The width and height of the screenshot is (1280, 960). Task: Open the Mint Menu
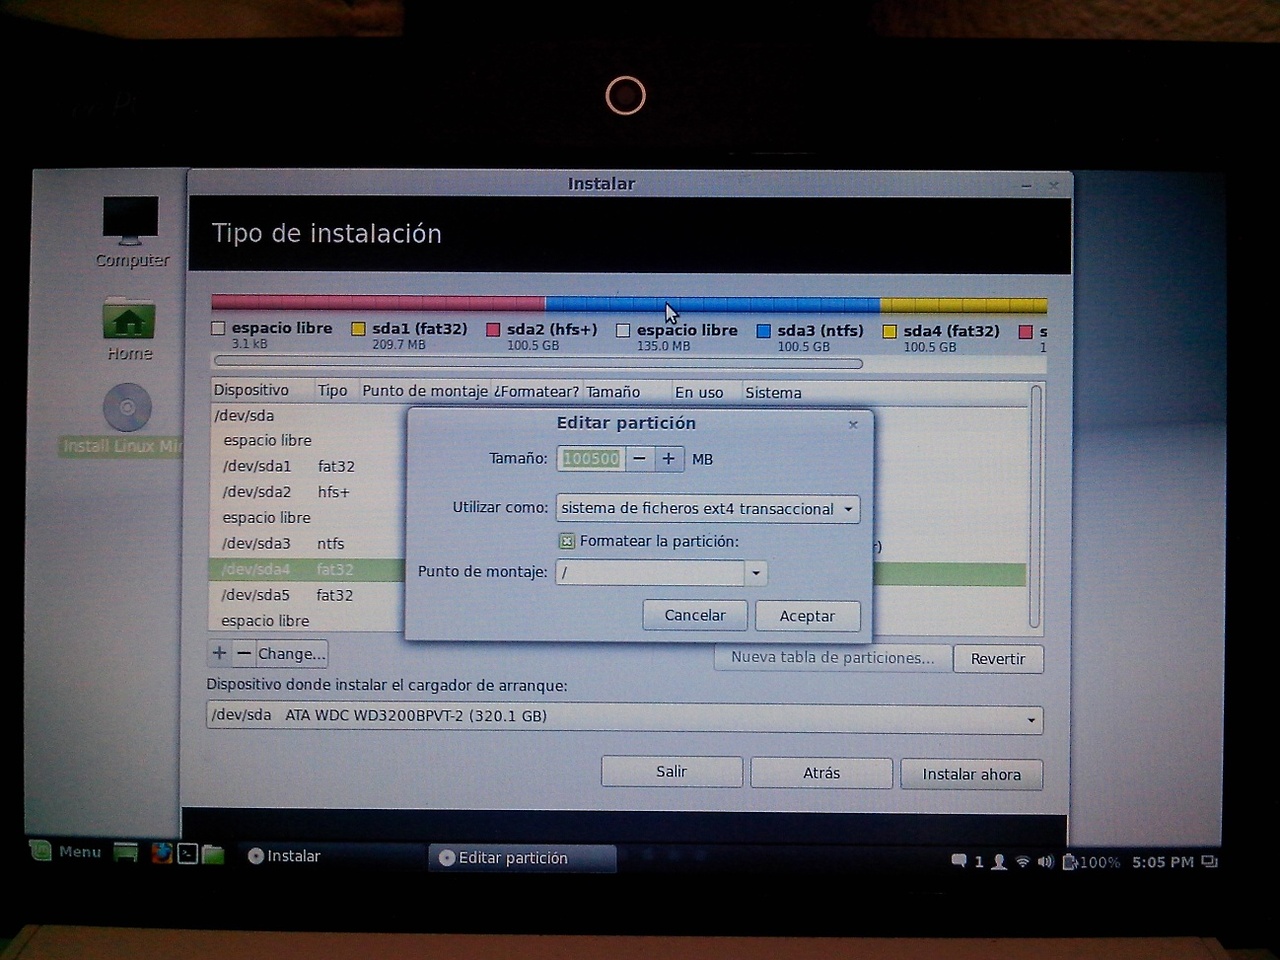pyautogui.click(x=66, y=852)
